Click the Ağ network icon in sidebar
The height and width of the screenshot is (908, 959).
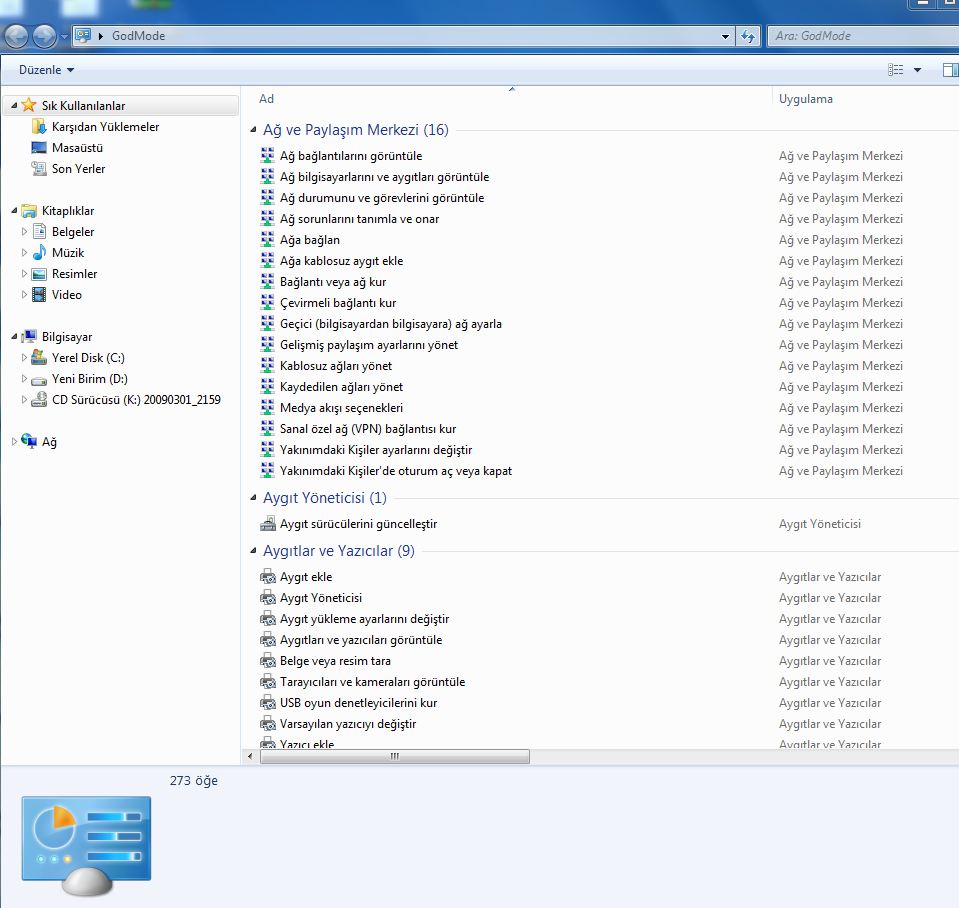pos(29,441)
